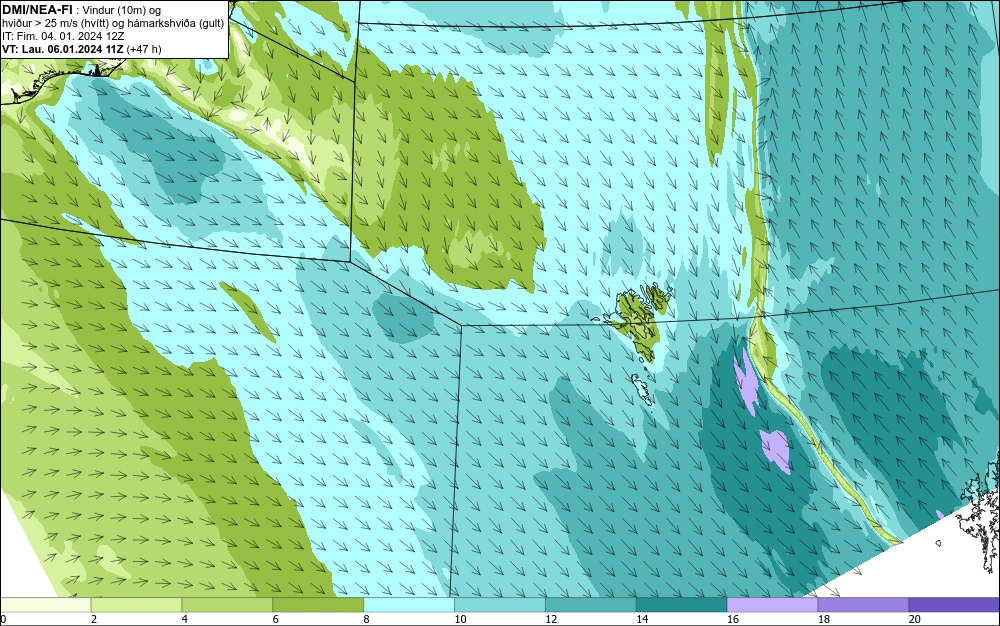Click the legend tick label "4"
The image size is (1000, 626).
pyautogui.click(x=184, y=619)
